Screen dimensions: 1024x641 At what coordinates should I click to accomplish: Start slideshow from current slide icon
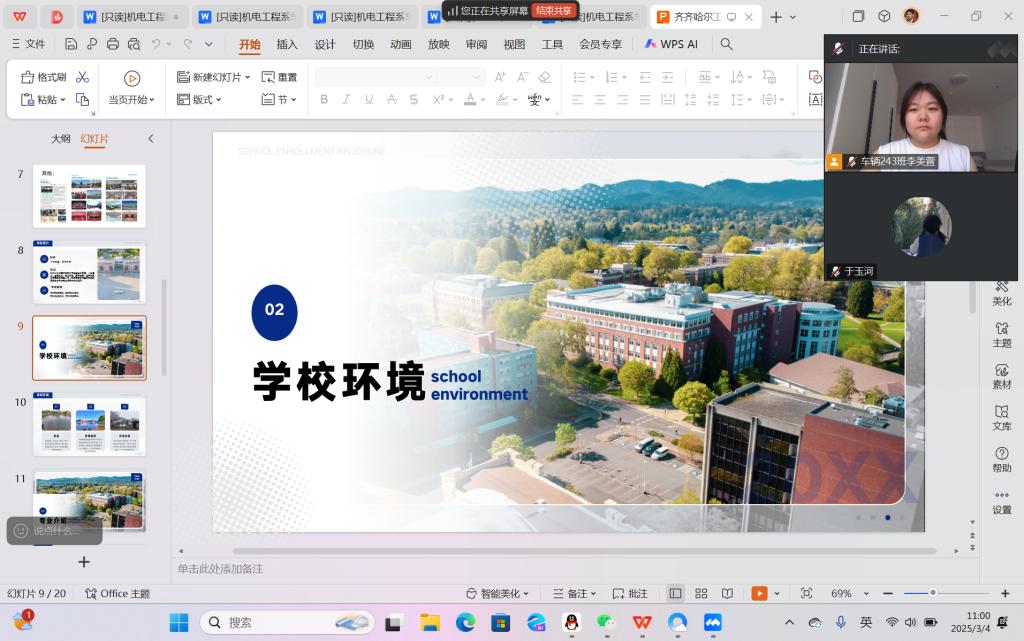tap(132, 78)
